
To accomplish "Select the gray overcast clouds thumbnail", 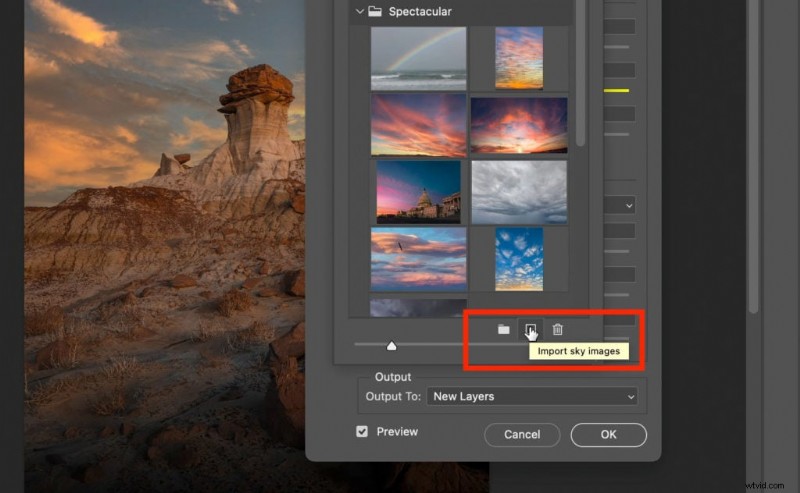I will pos(519,192).
